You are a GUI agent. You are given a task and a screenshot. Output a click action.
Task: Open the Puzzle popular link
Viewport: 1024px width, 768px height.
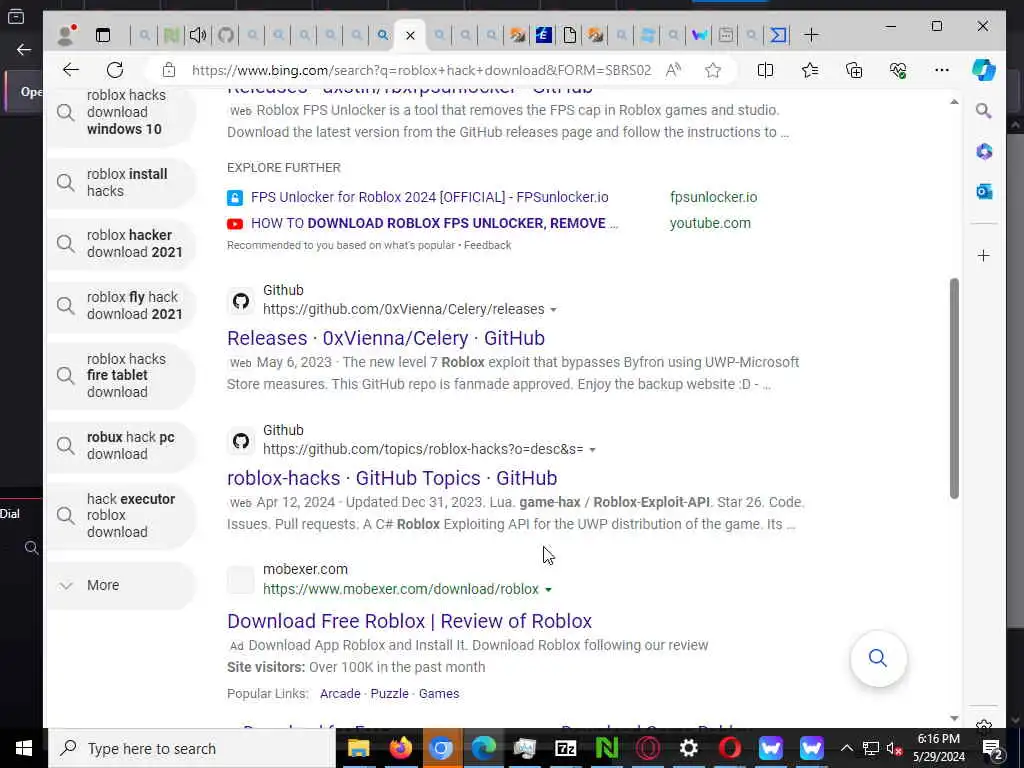pos(389,694)
